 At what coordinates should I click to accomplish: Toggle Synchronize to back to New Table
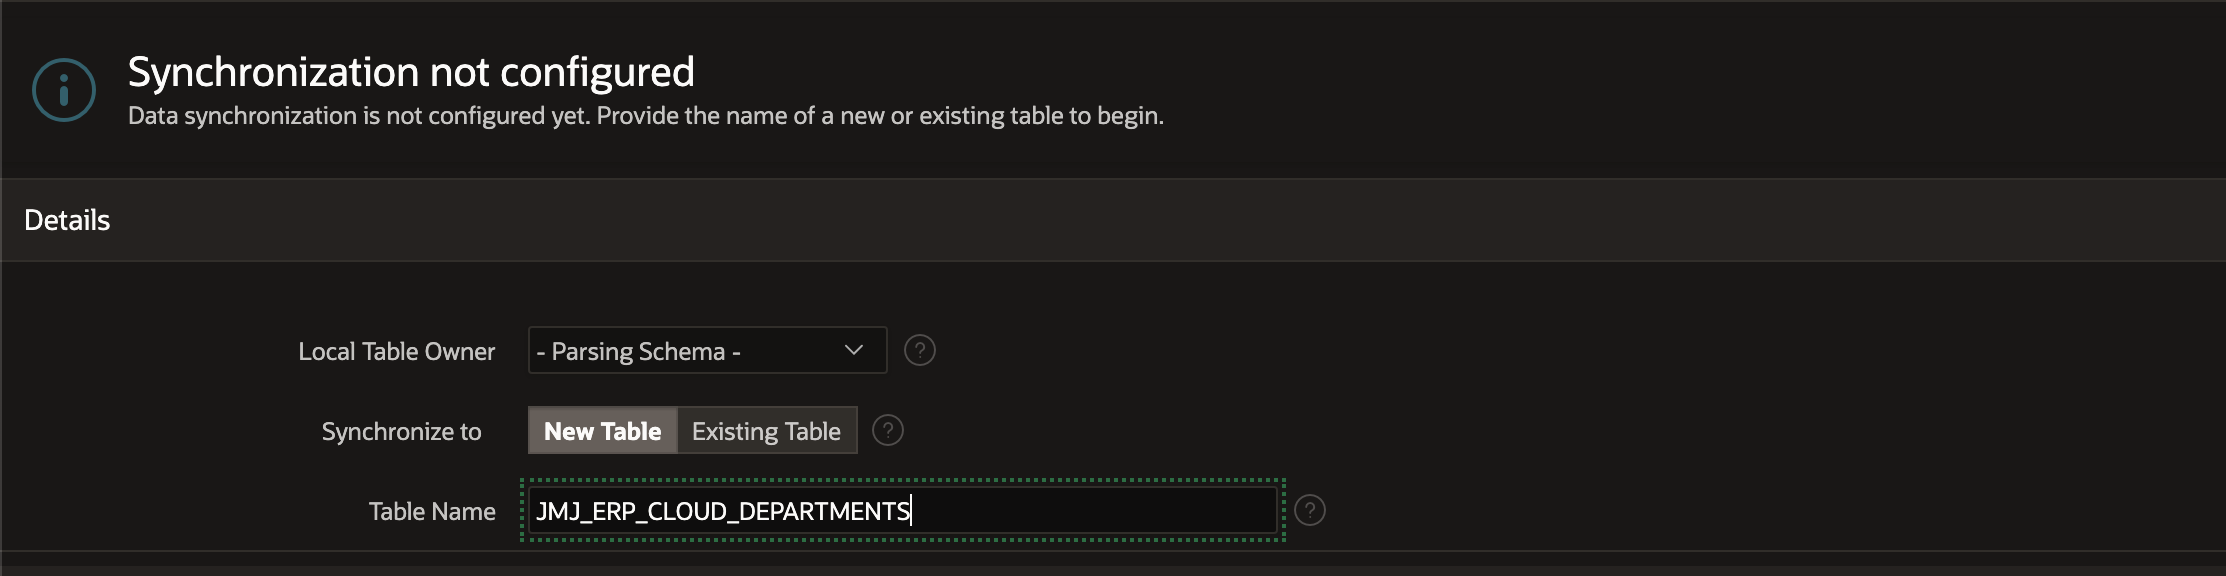(601, 430)
